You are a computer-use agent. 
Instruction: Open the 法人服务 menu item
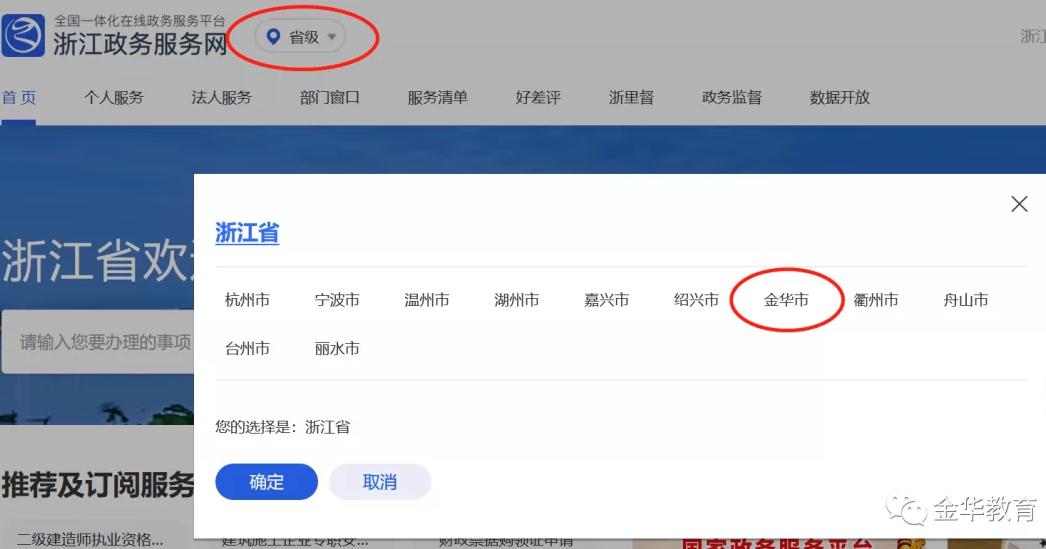click(x=221, y=97)
